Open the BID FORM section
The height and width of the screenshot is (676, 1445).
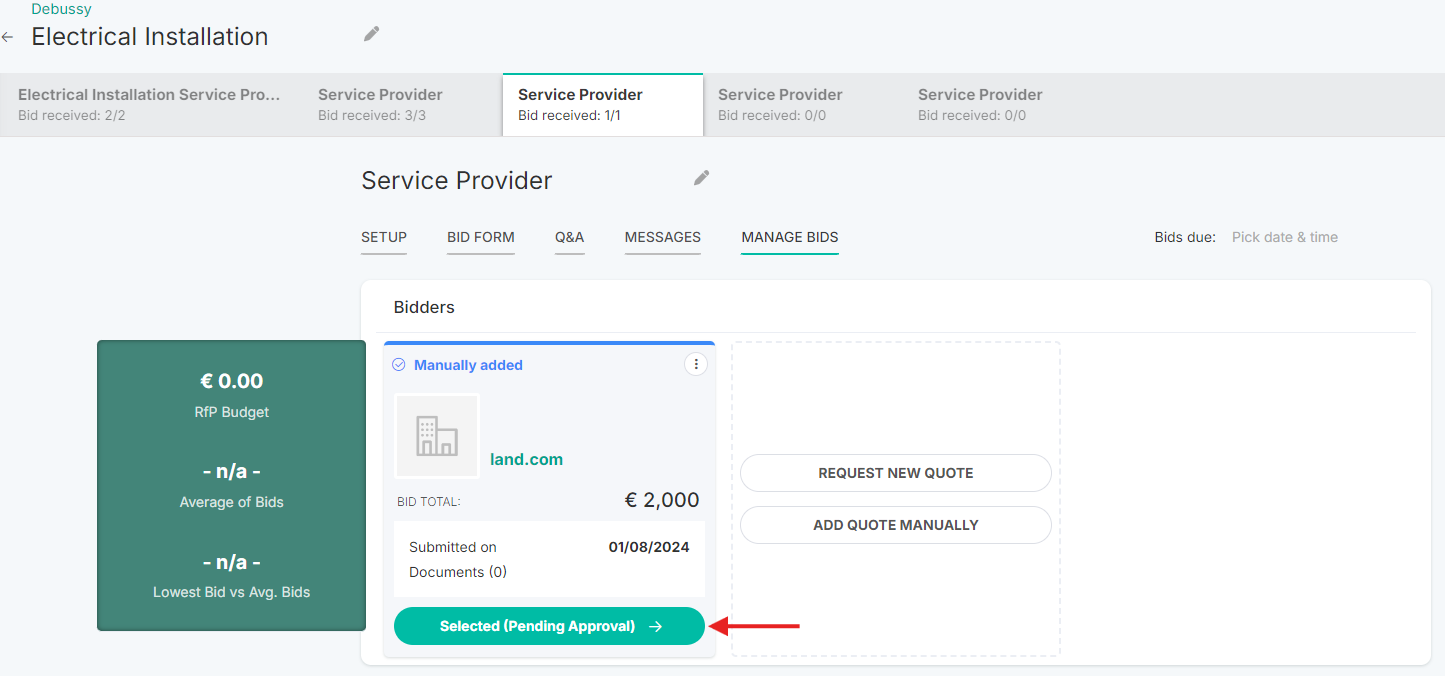[481, 238]
